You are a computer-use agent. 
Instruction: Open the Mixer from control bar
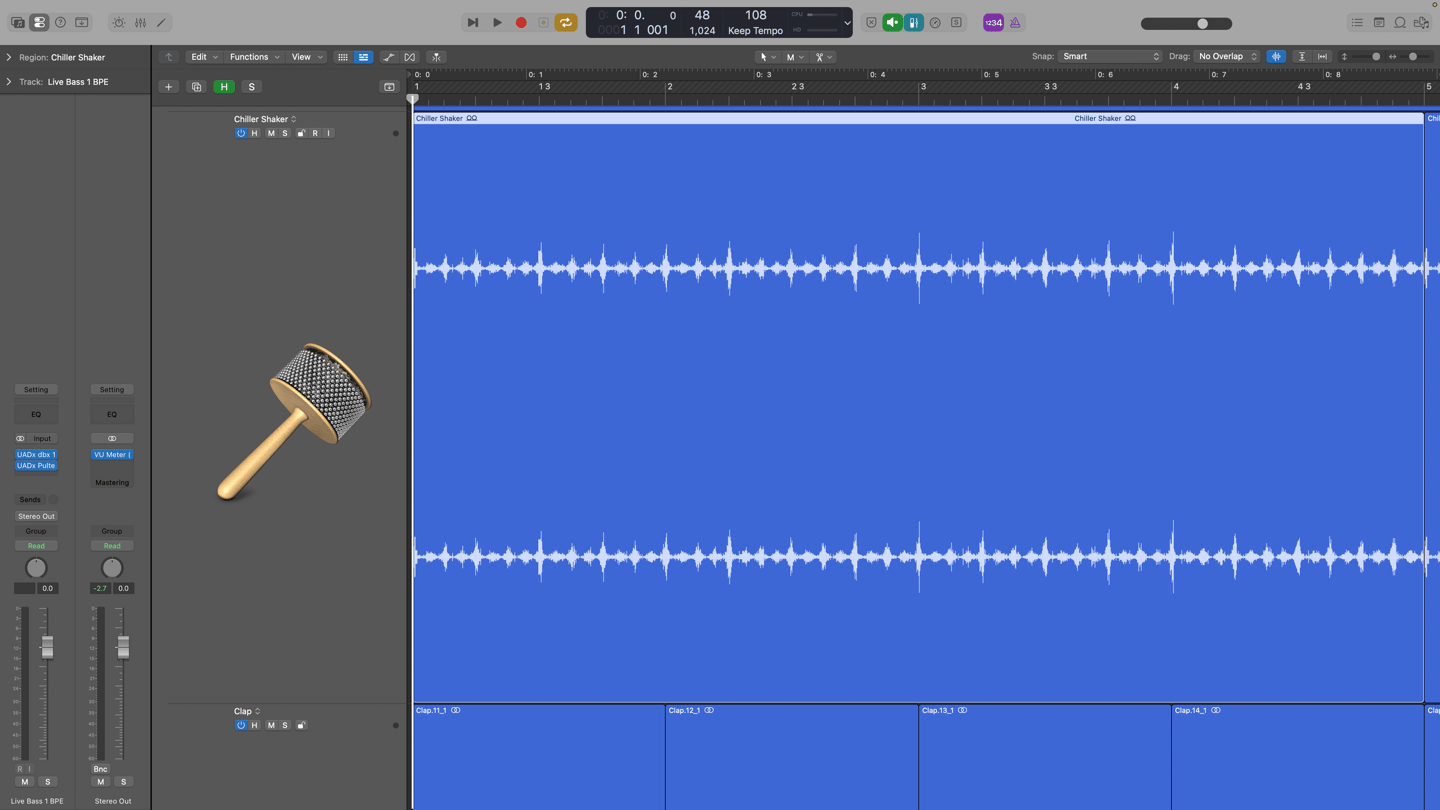click(140, 22)
